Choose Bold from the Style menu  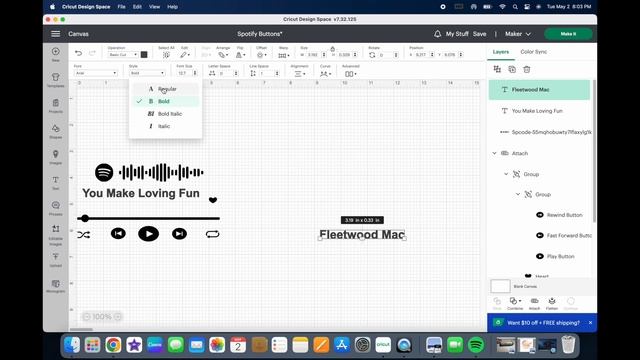click(165, 101)
